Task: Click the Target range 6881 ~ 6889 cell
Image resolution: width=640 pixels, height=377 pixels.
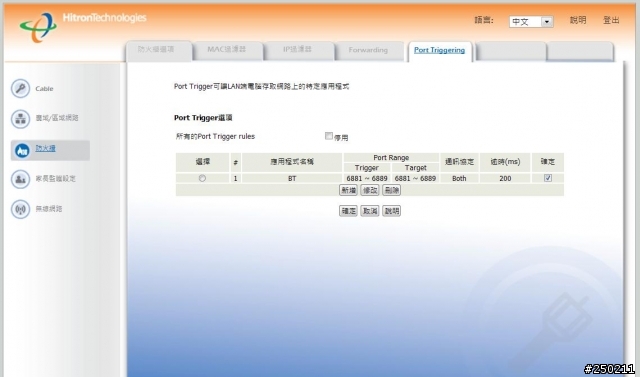Action: 415,178
